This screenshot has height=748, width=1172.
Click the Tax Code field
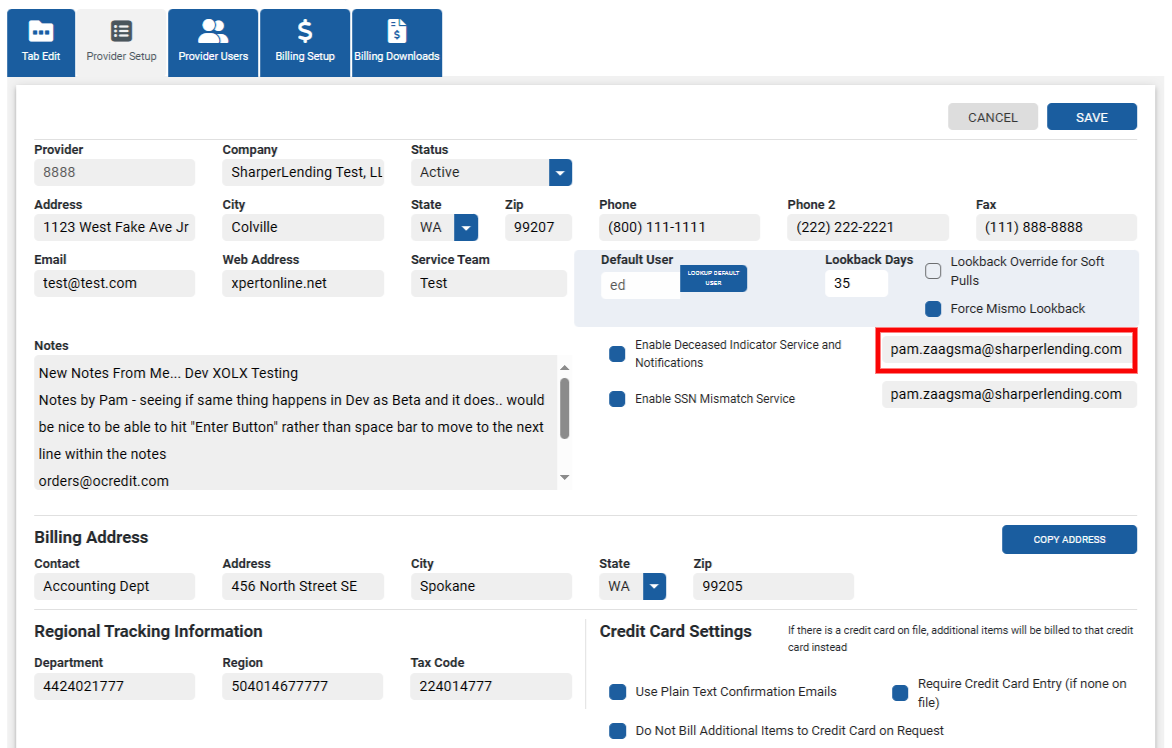491,686
